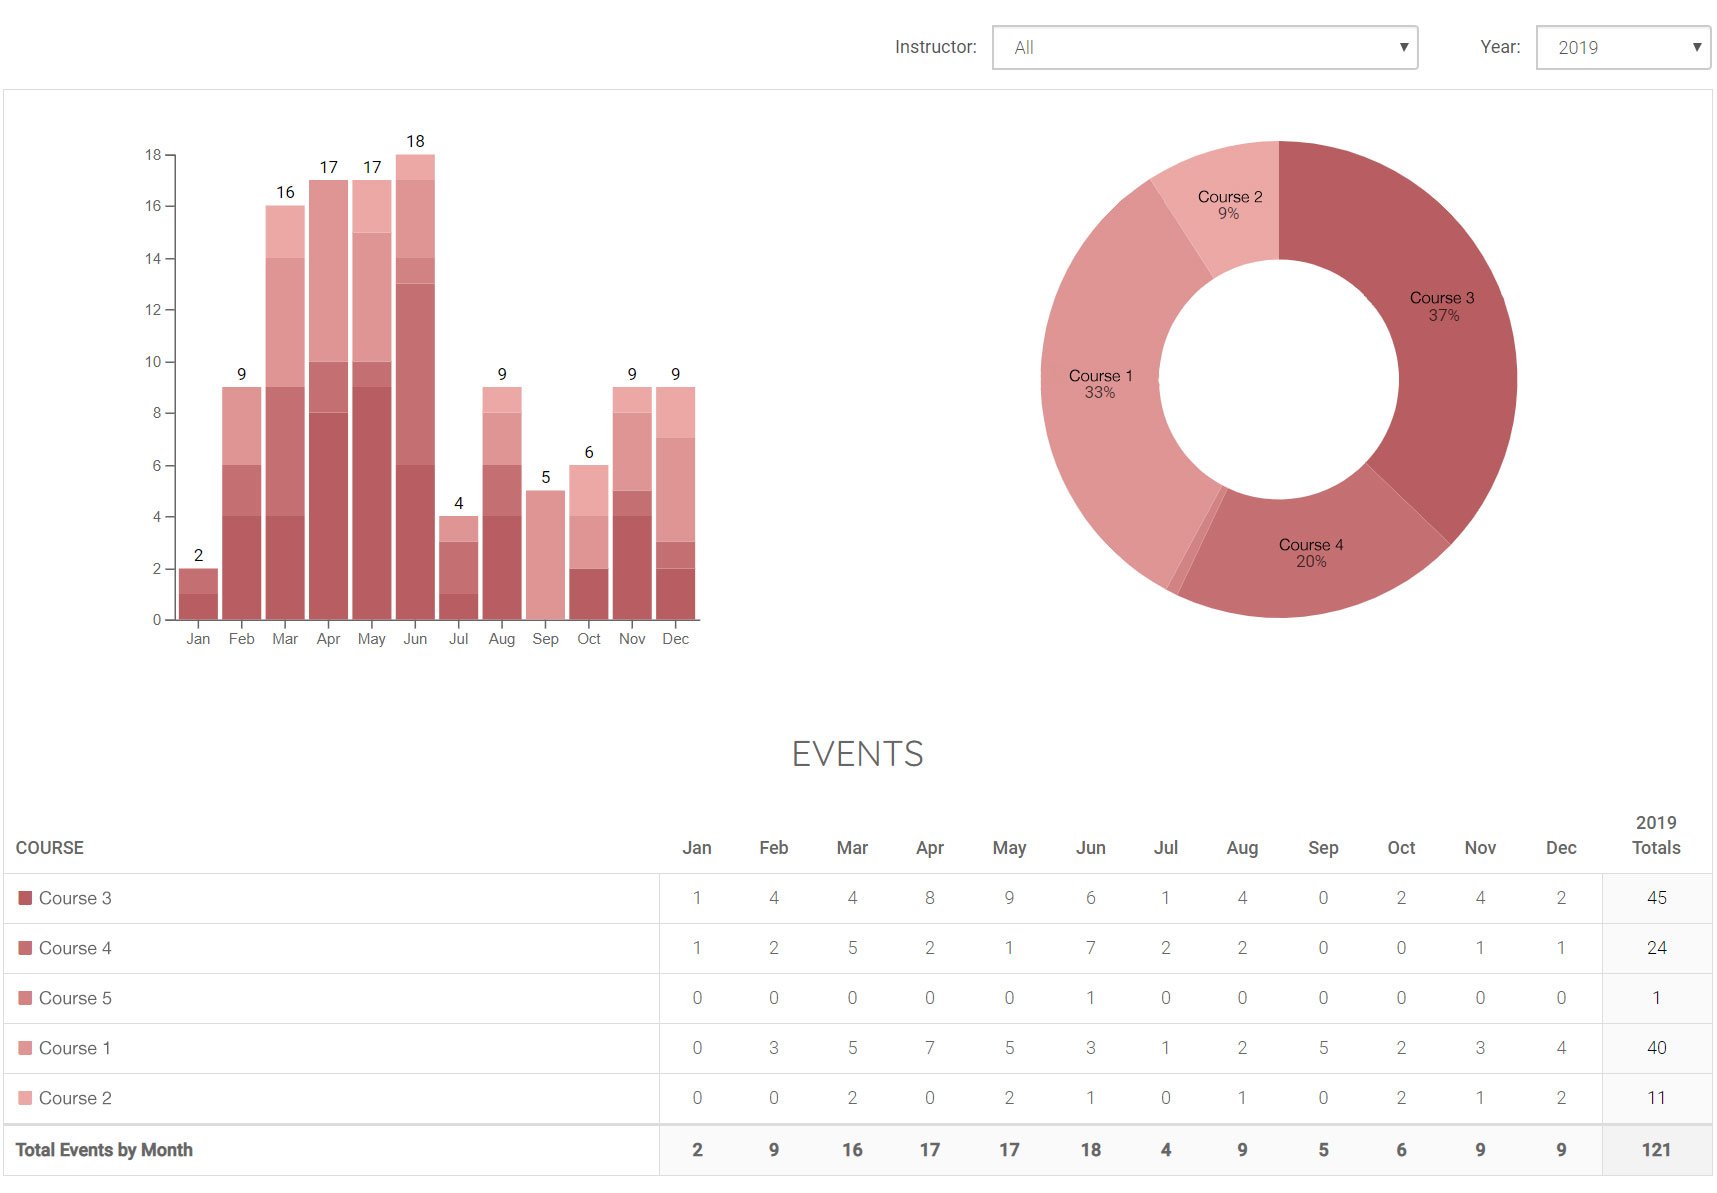
Task: Open Course 4 June events value 7
Action: click(x=1090, y=948)
